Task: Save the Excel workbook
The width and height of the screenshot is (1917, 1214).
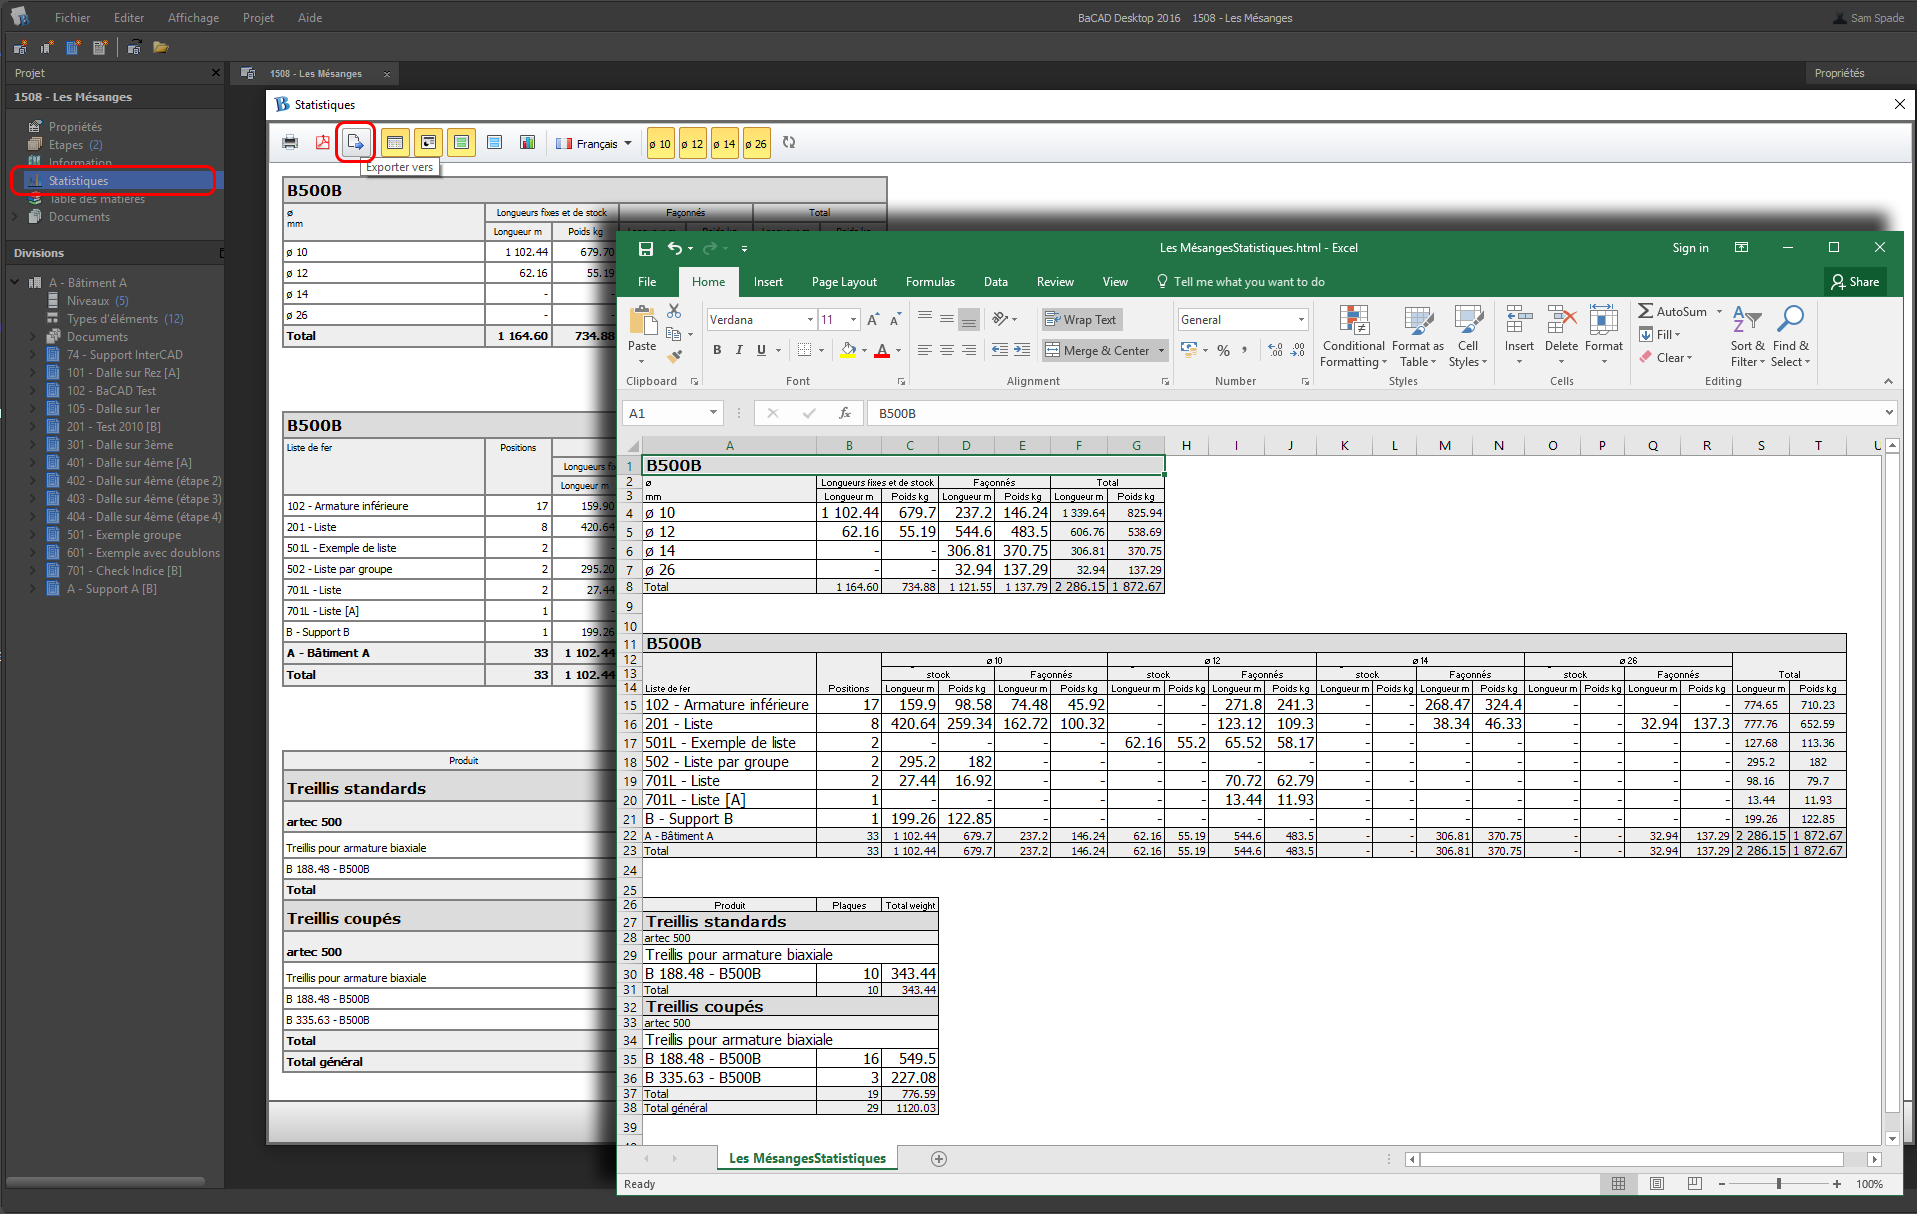Action: tap(646, 248)
